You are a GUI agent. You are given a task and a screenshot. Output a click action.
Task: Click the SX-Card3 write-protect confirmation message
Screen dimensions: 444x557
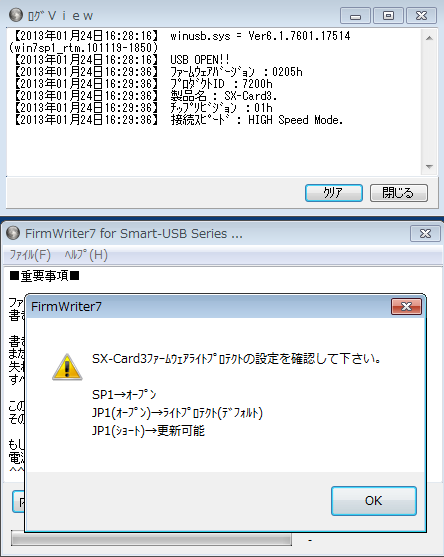click(x=236, y=359)
